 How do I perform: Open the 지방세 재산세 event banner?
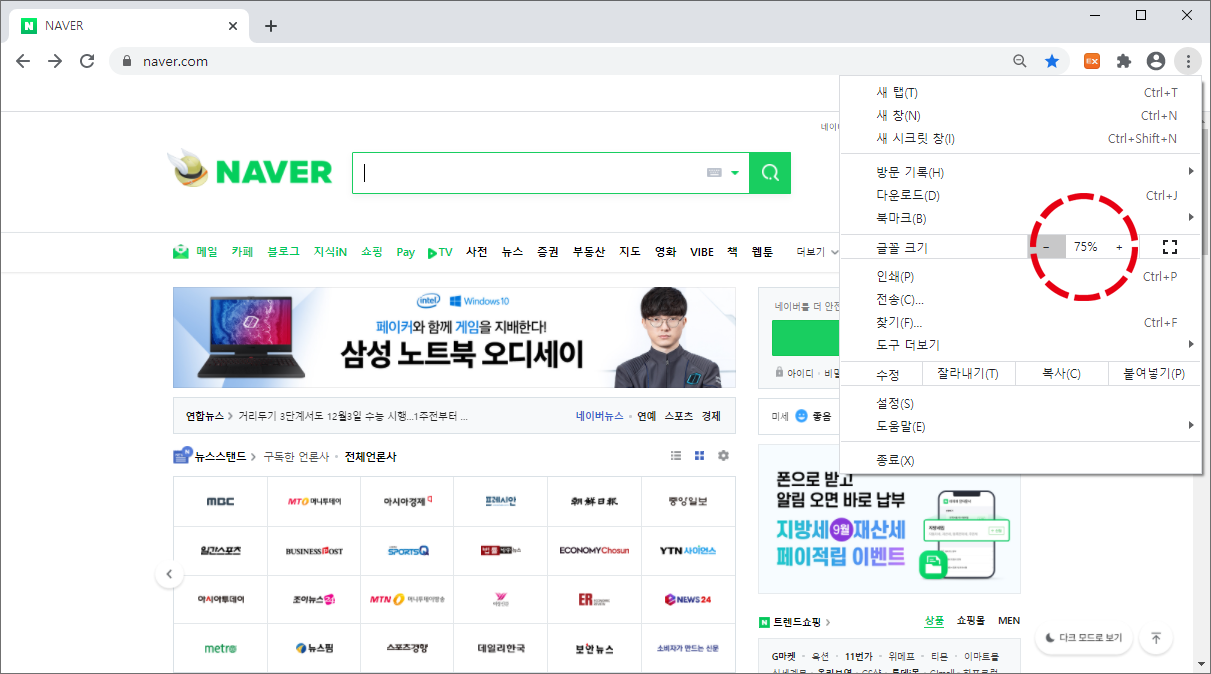click(889, 519)
